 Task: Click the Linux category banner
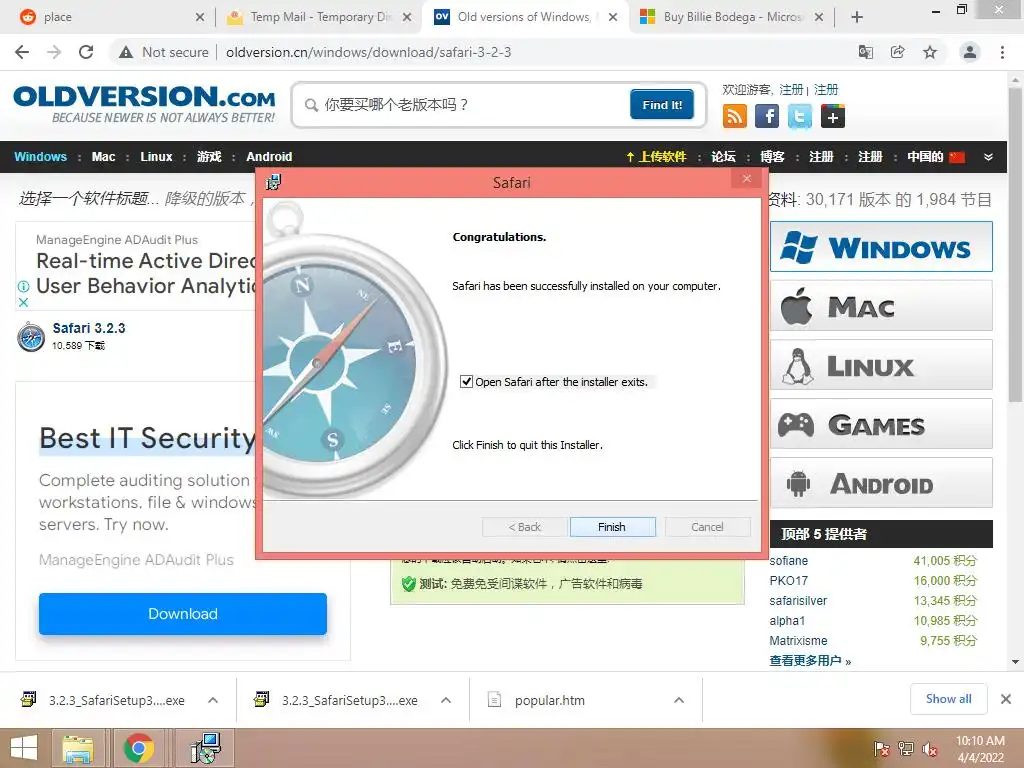pyautogui.click(x=881, y=365)
